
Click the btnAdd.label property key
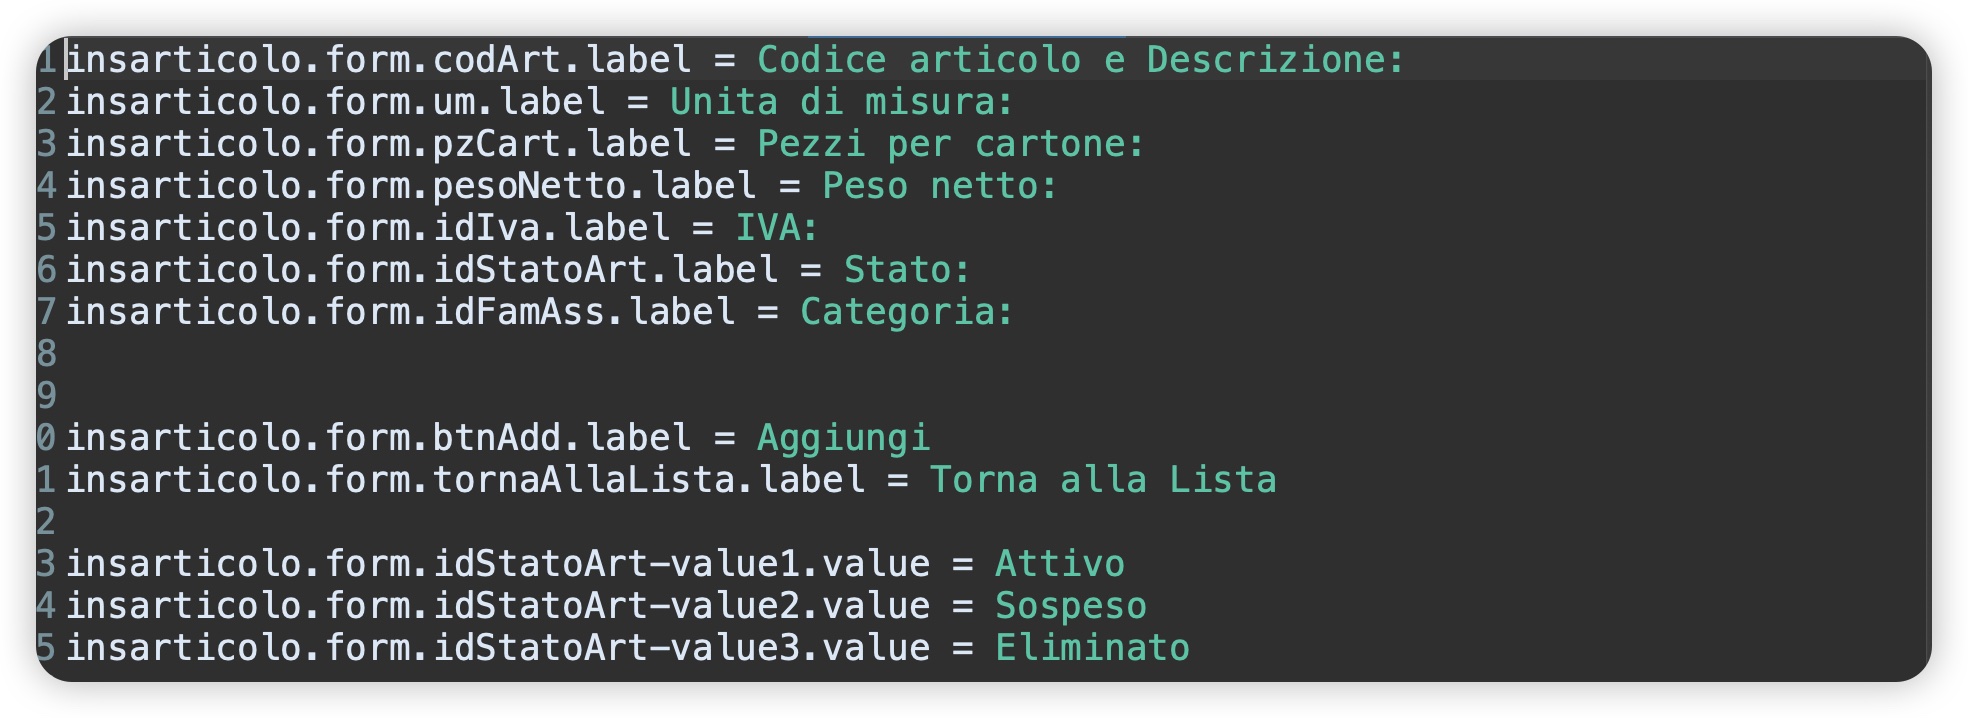pyautogui.click(x=379, y=438)
